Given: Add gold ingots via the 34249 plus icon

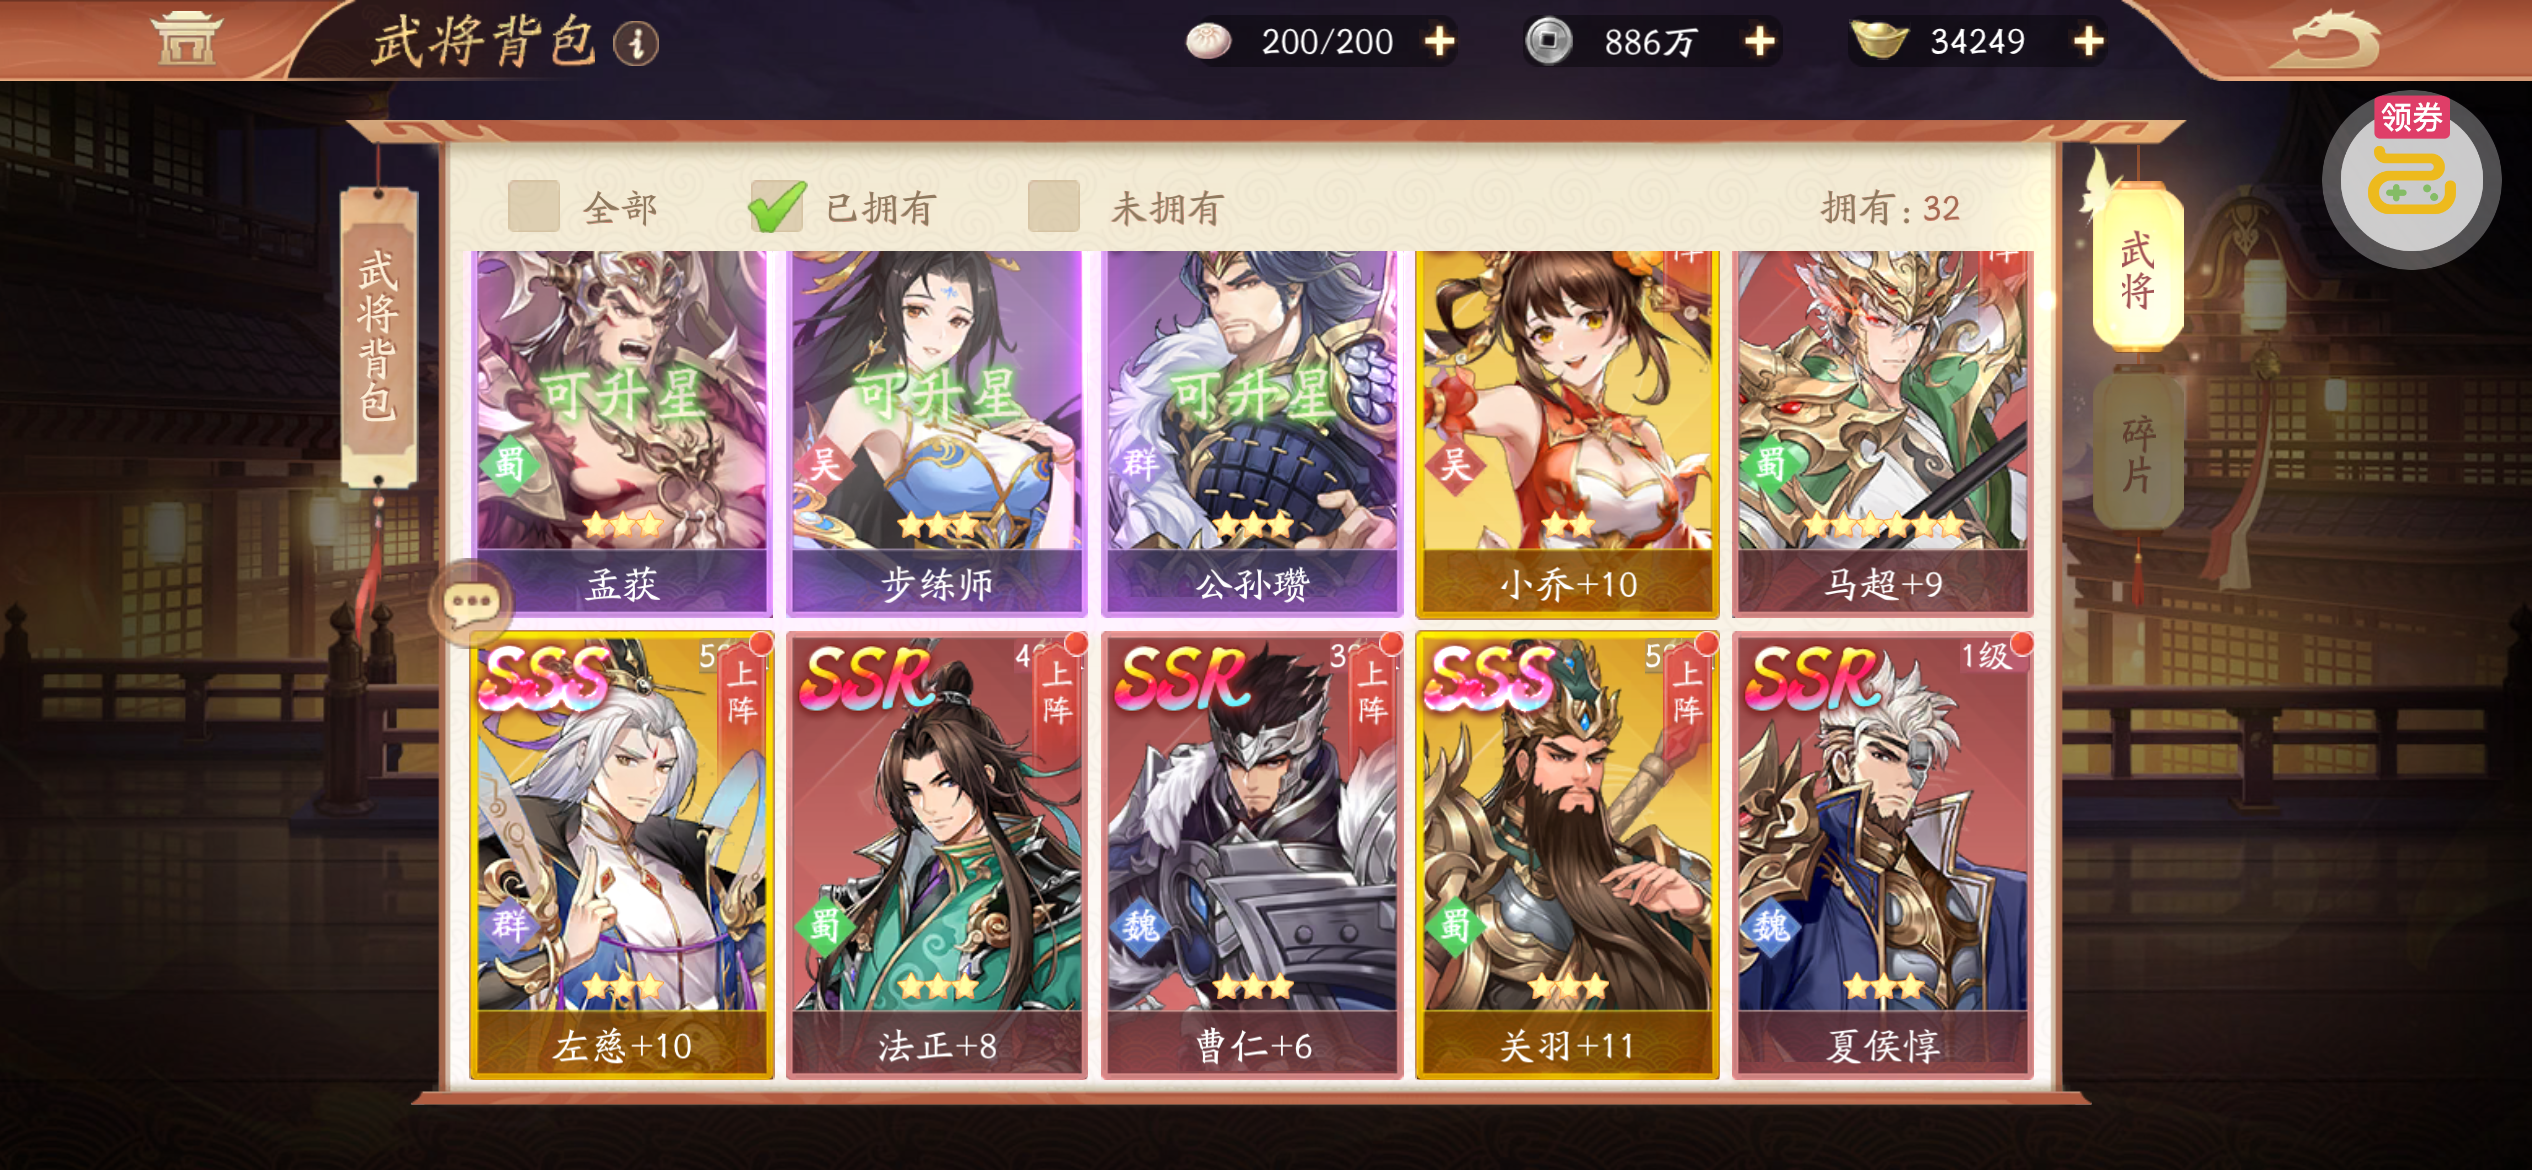Looking at the screenshot, I should point(2088,42).
